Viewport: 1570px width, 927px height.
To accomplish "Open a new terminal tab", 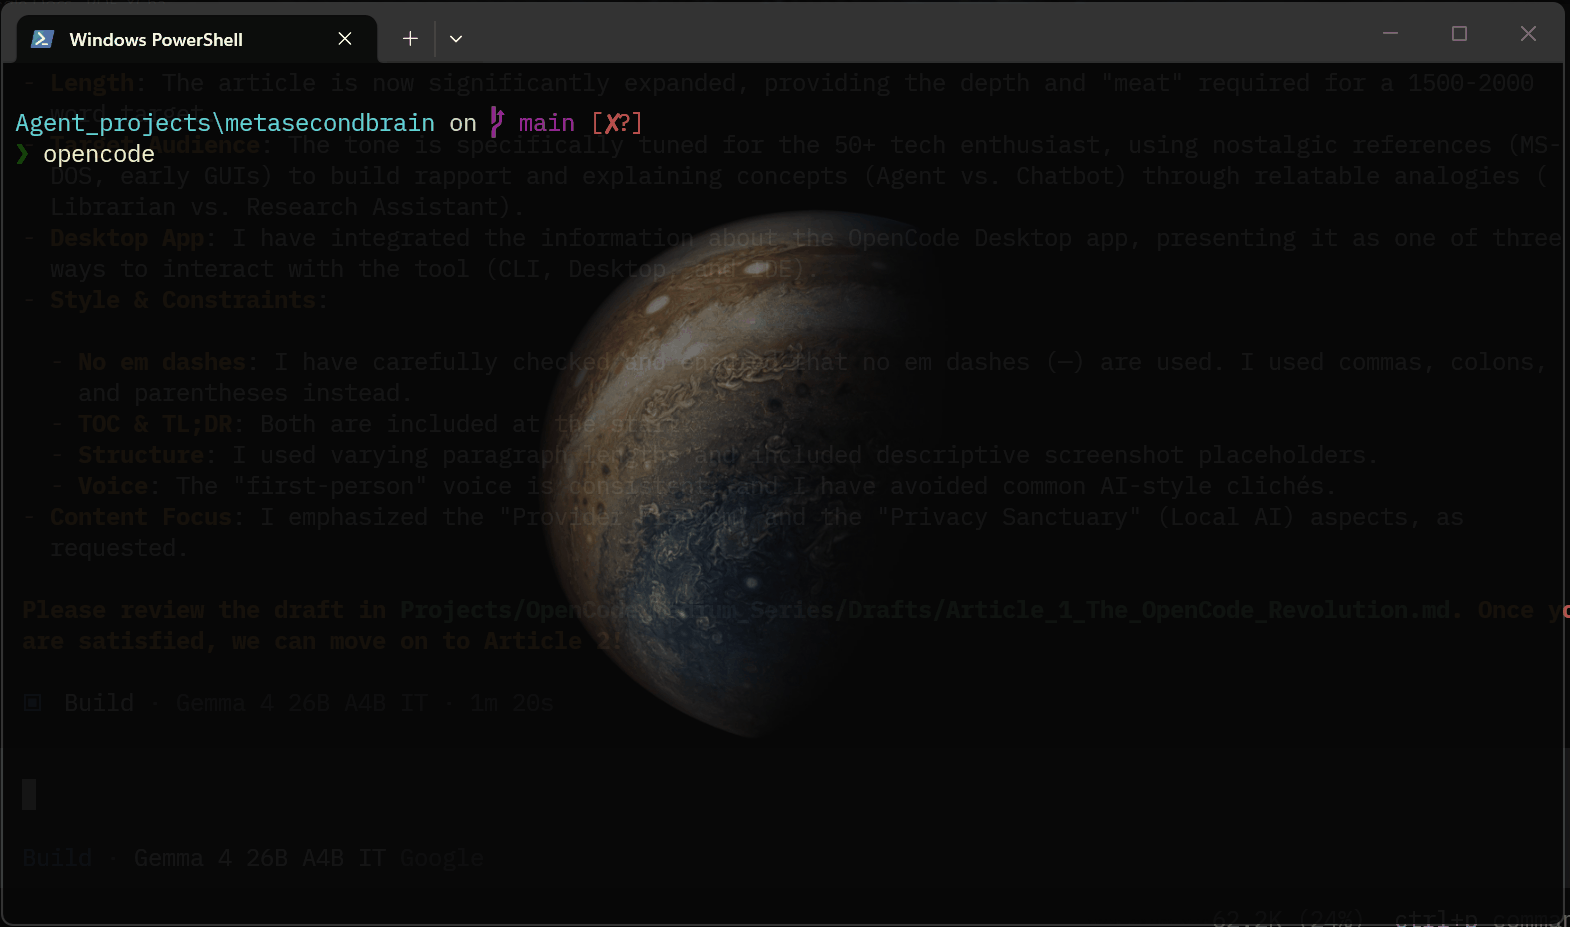I will click(x=410, y=39).
